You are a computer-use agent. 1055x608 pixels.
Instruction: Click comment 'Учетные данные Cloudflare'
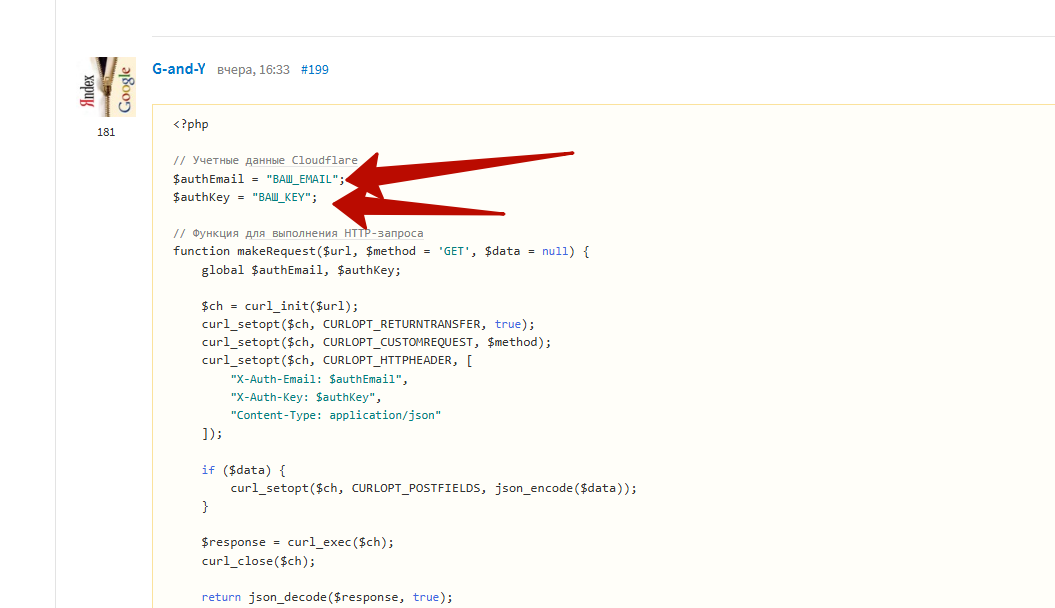(265, 160)
